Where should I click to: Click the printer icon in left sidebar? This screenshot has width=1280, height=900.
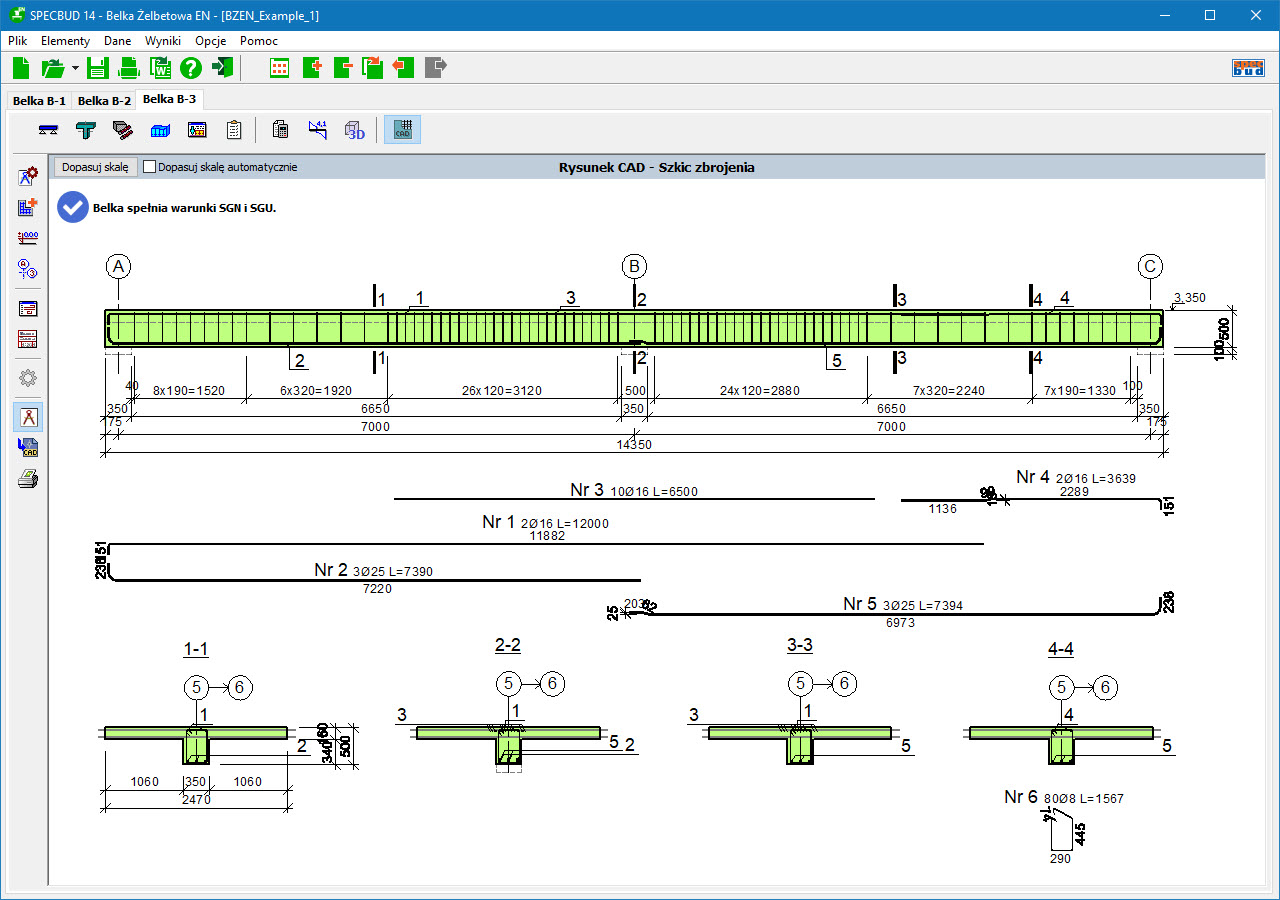pos(28,479)
